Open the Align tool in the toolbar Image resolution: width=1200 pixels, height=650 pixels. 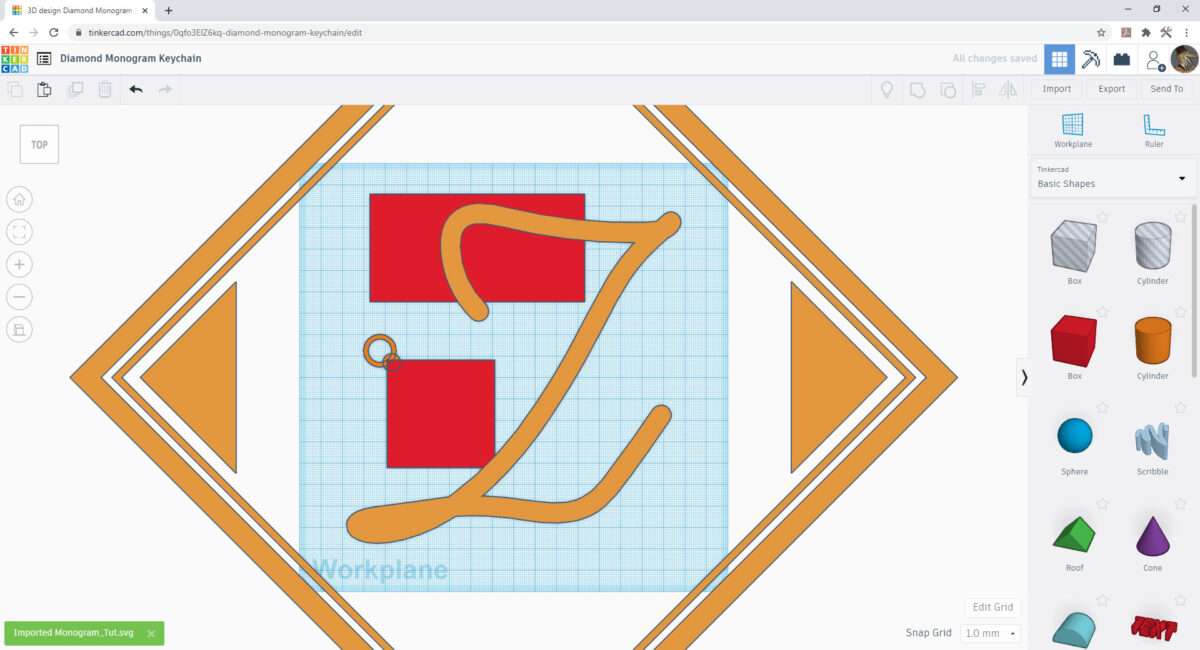click(977, 89)
